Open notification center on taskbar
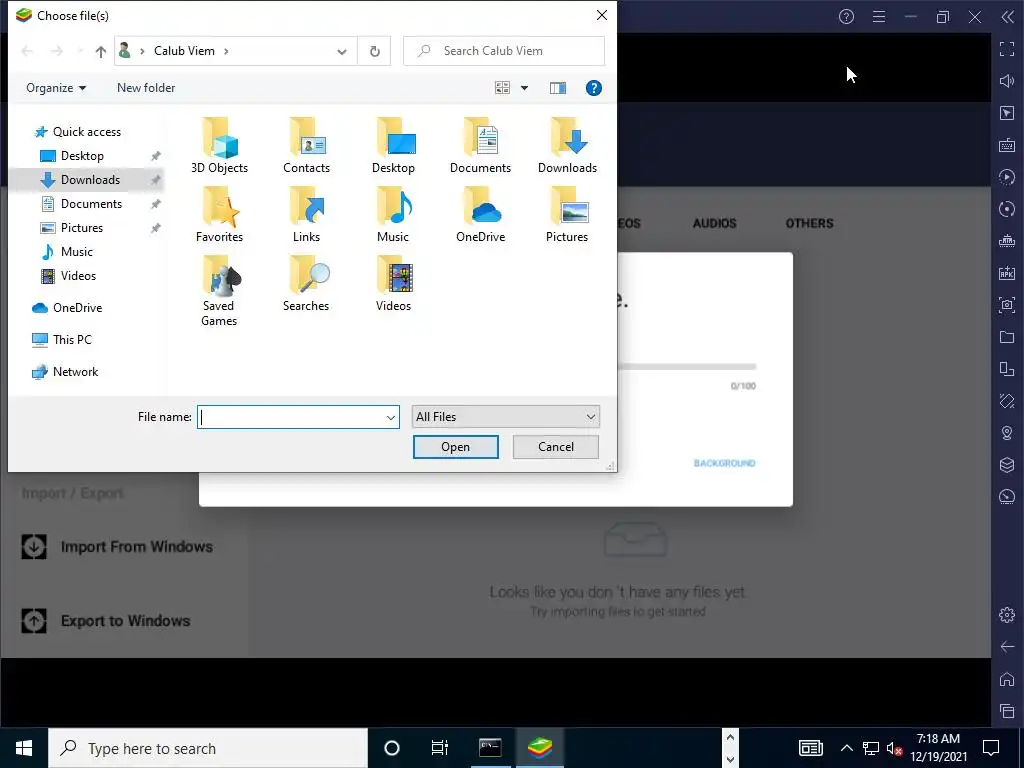 (991, 748)
